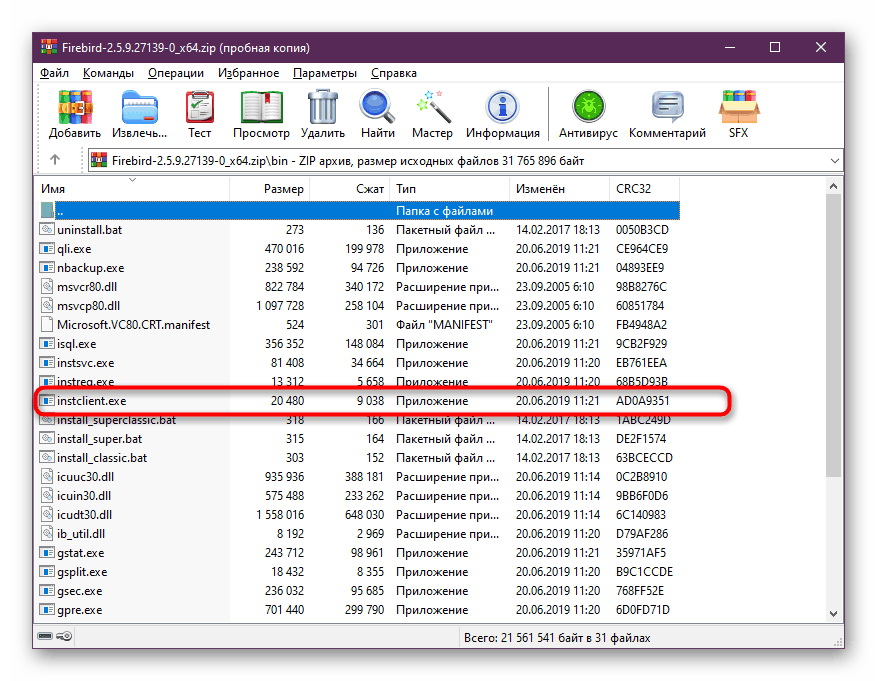Sort files by CRC32 column header
The image size is (877, 681).
pyautogui.click(x=644, y=188)
